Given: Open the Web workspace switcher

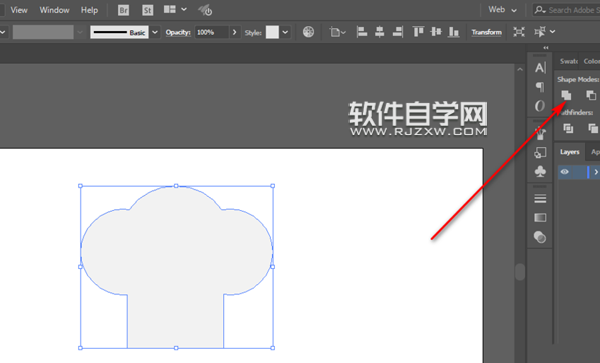Looking at the screenshot, I should click(x=502, y=10).
